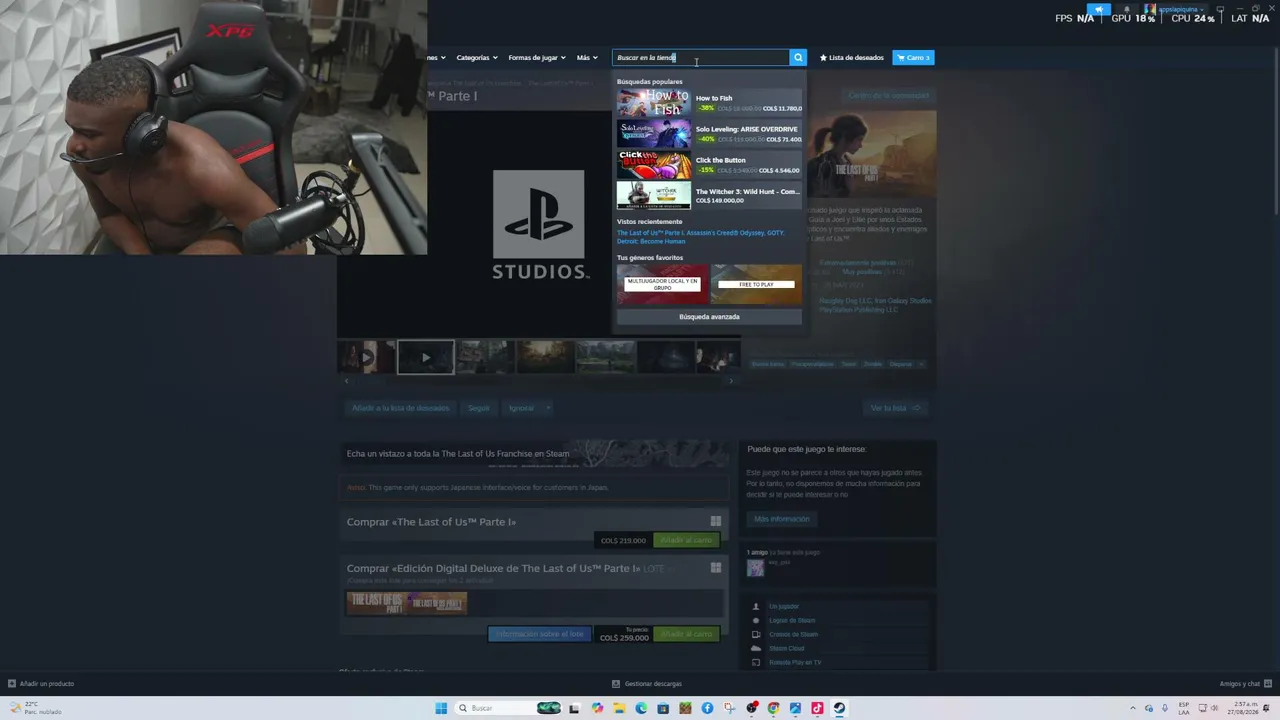Click the media strip right arrow
This screenshot has height=720, width=1280.
click(x=731, y=381)
